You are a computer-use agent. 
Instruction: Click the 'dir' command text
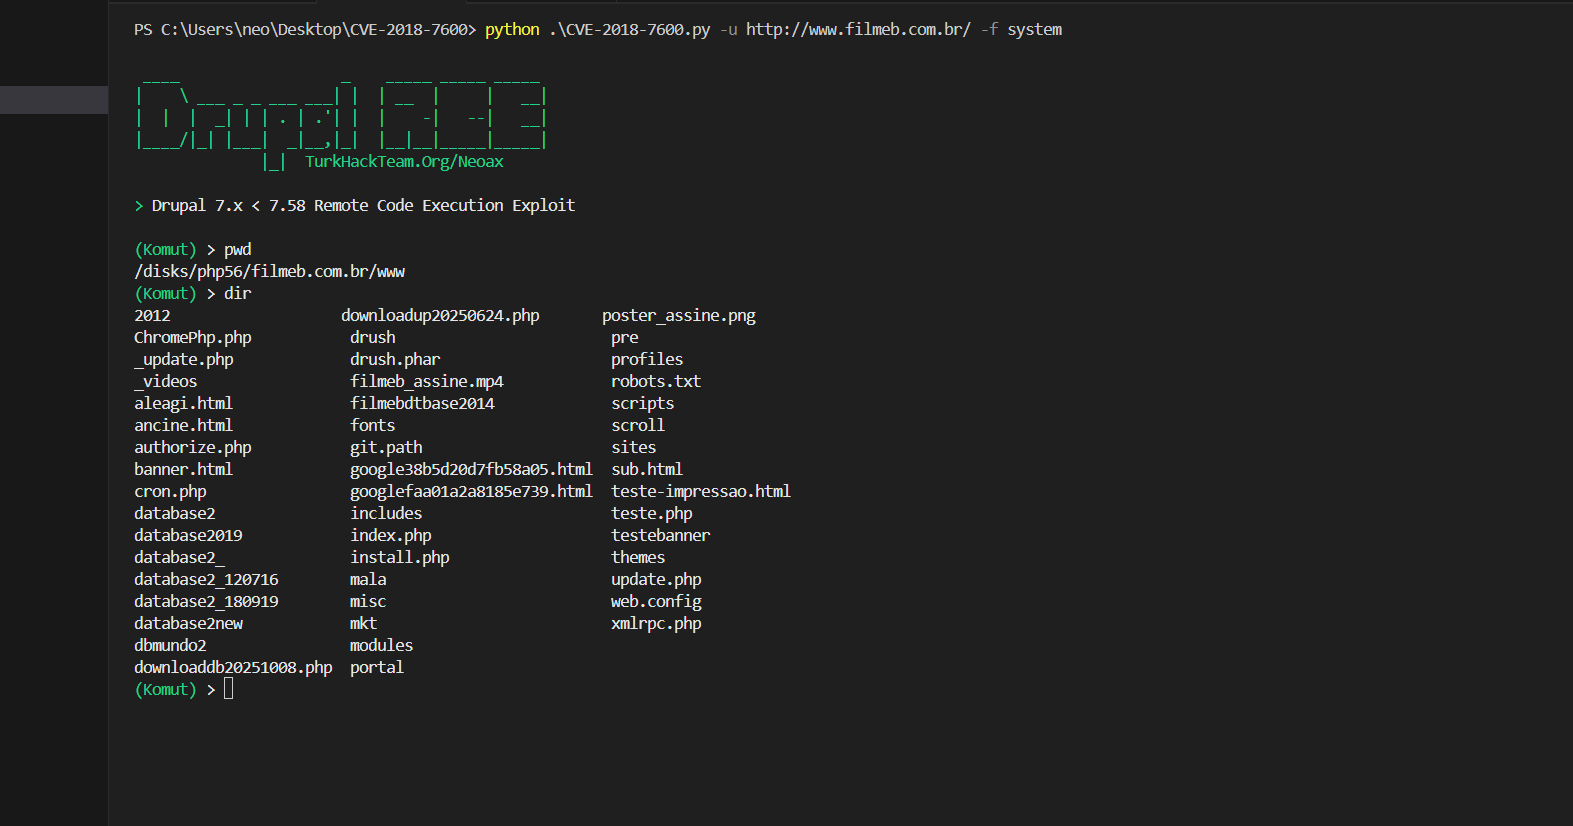[237, 294]
